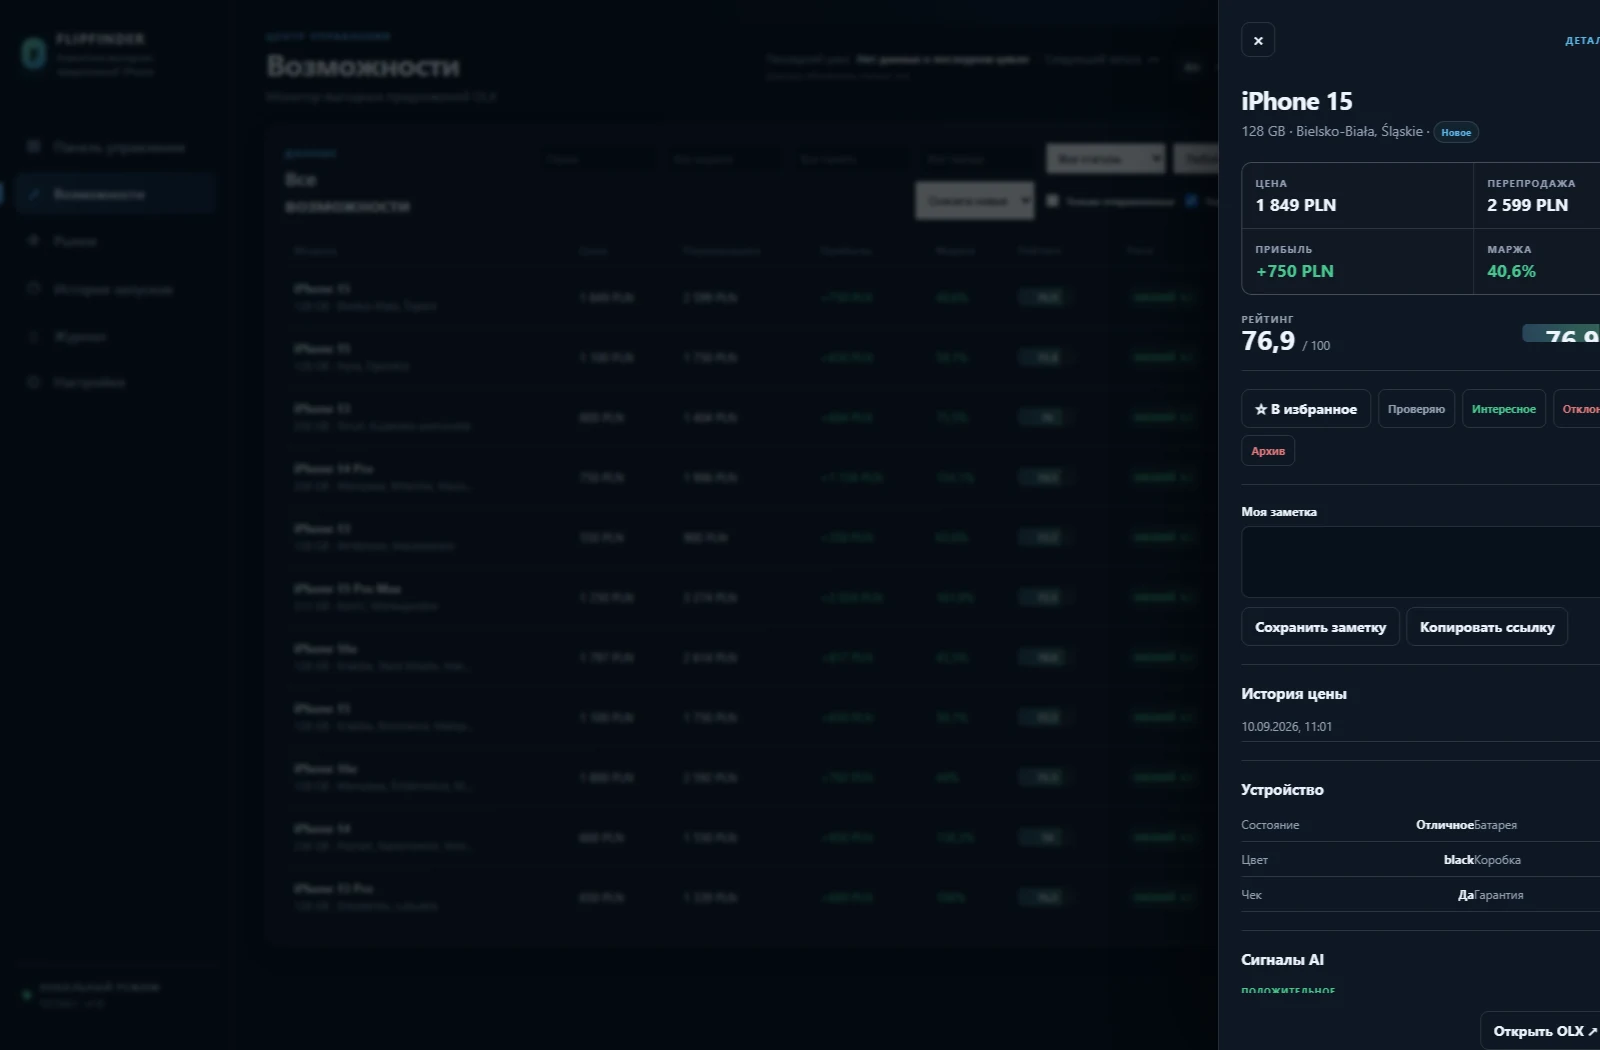Tick the unchecked filter checkbox beside the sort dropdown
Viewport: 1600px width, 1050px height.
[x=1052, y=201]
